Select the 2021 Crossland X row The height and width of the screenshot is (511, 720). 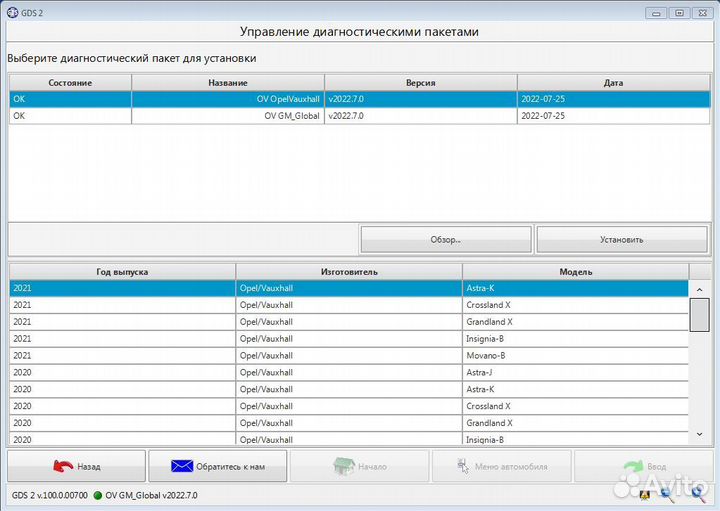[x=348, y=305]
